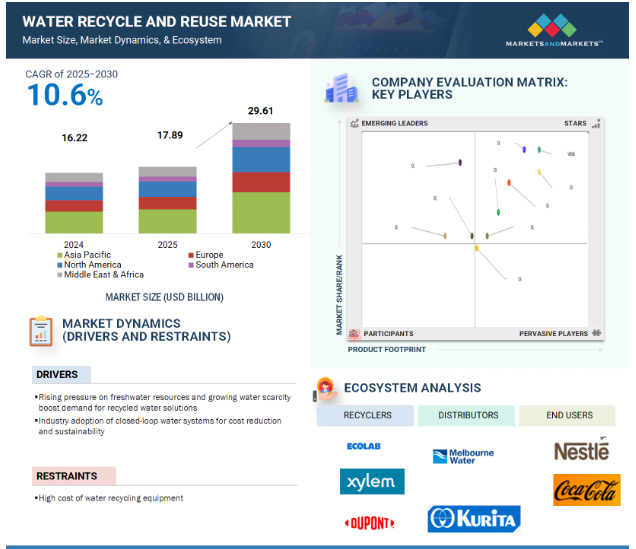Click the 29.61 value label
This screenshot has height=549, width=636.
[260, 111]
